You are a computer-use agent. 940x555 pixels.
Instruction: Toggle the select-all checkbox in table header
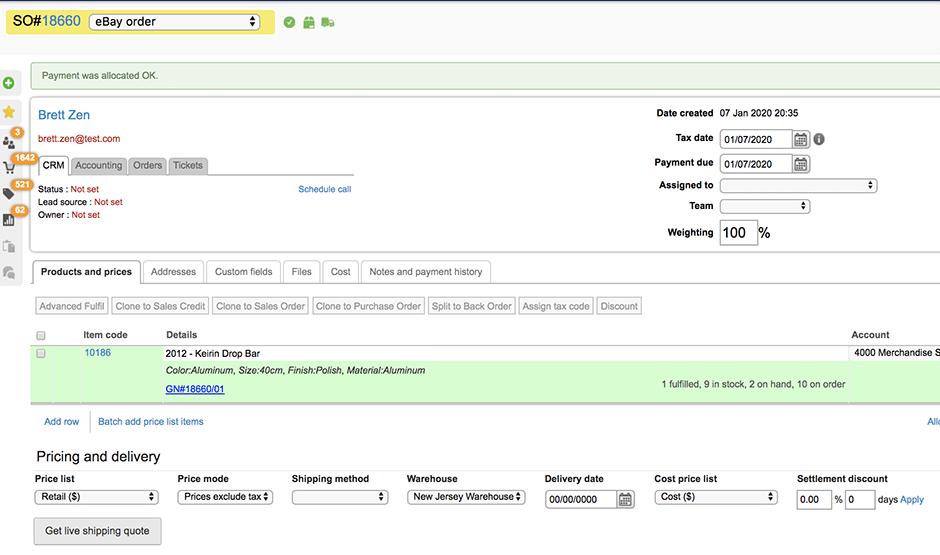[41, 336]
